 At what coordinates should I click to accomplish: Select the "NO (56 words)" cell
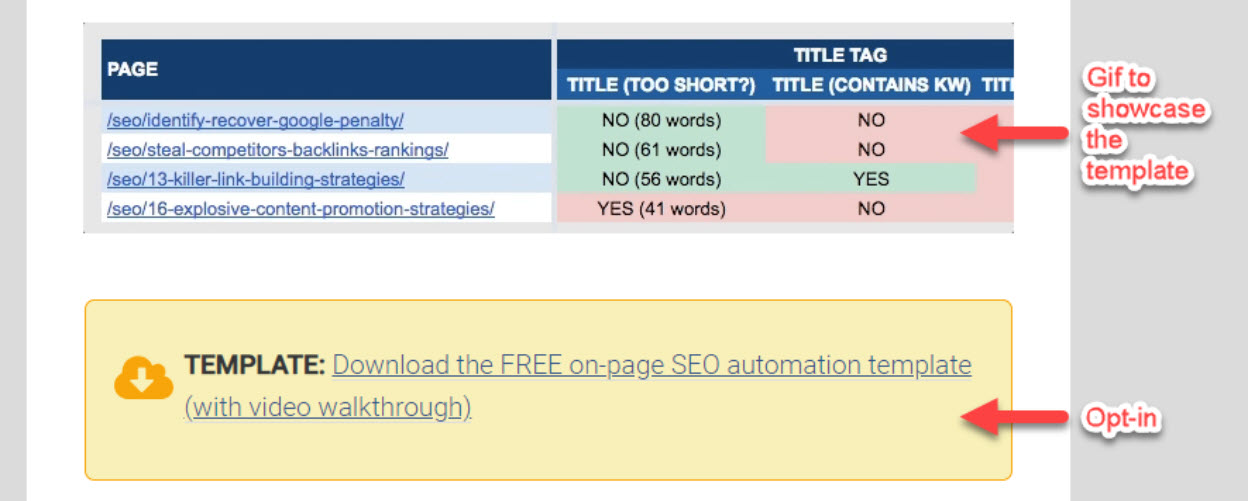[660, 180]
